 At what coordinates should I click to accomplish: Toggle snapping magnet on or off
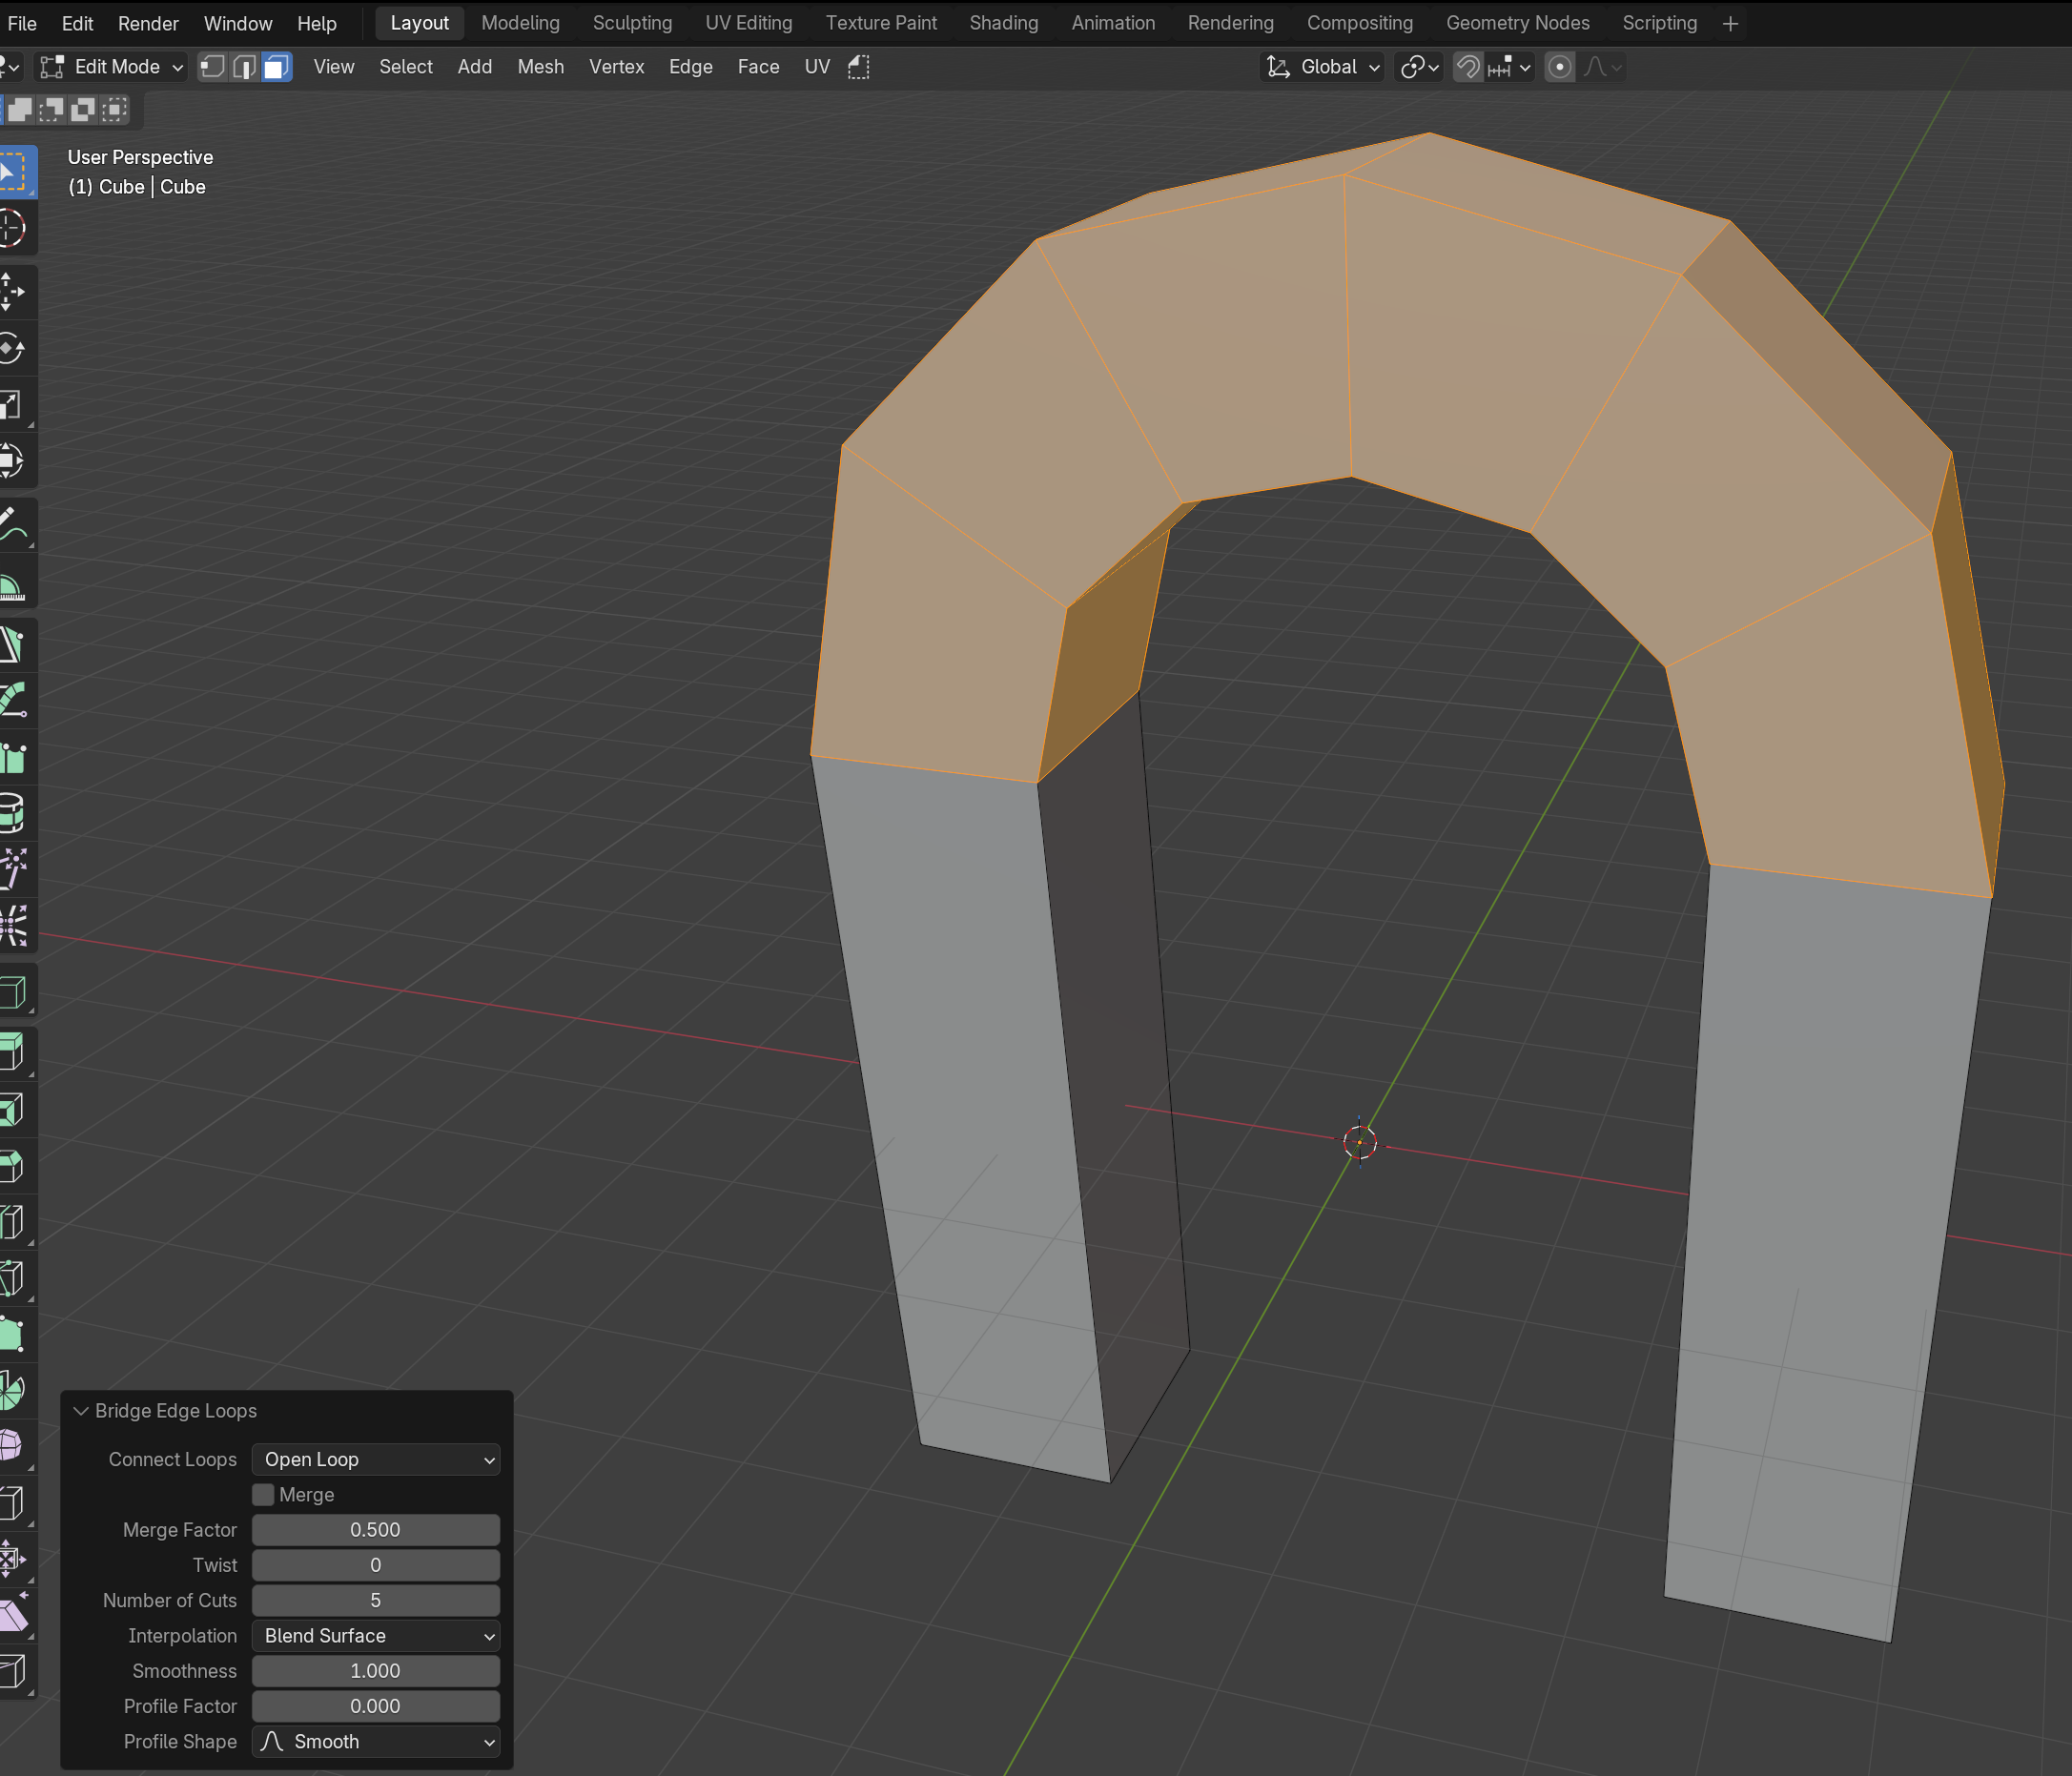[1467, 67]
